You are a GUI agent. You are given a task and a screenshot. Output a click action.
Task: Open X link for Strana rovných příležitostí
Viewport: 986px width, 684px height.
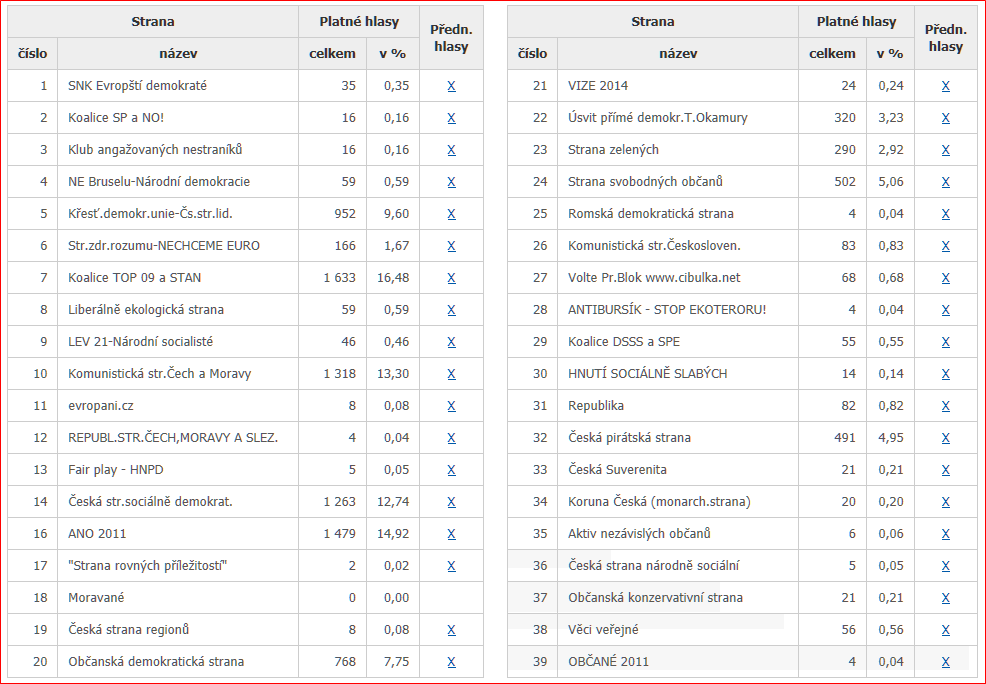click(x=451, y=567)
